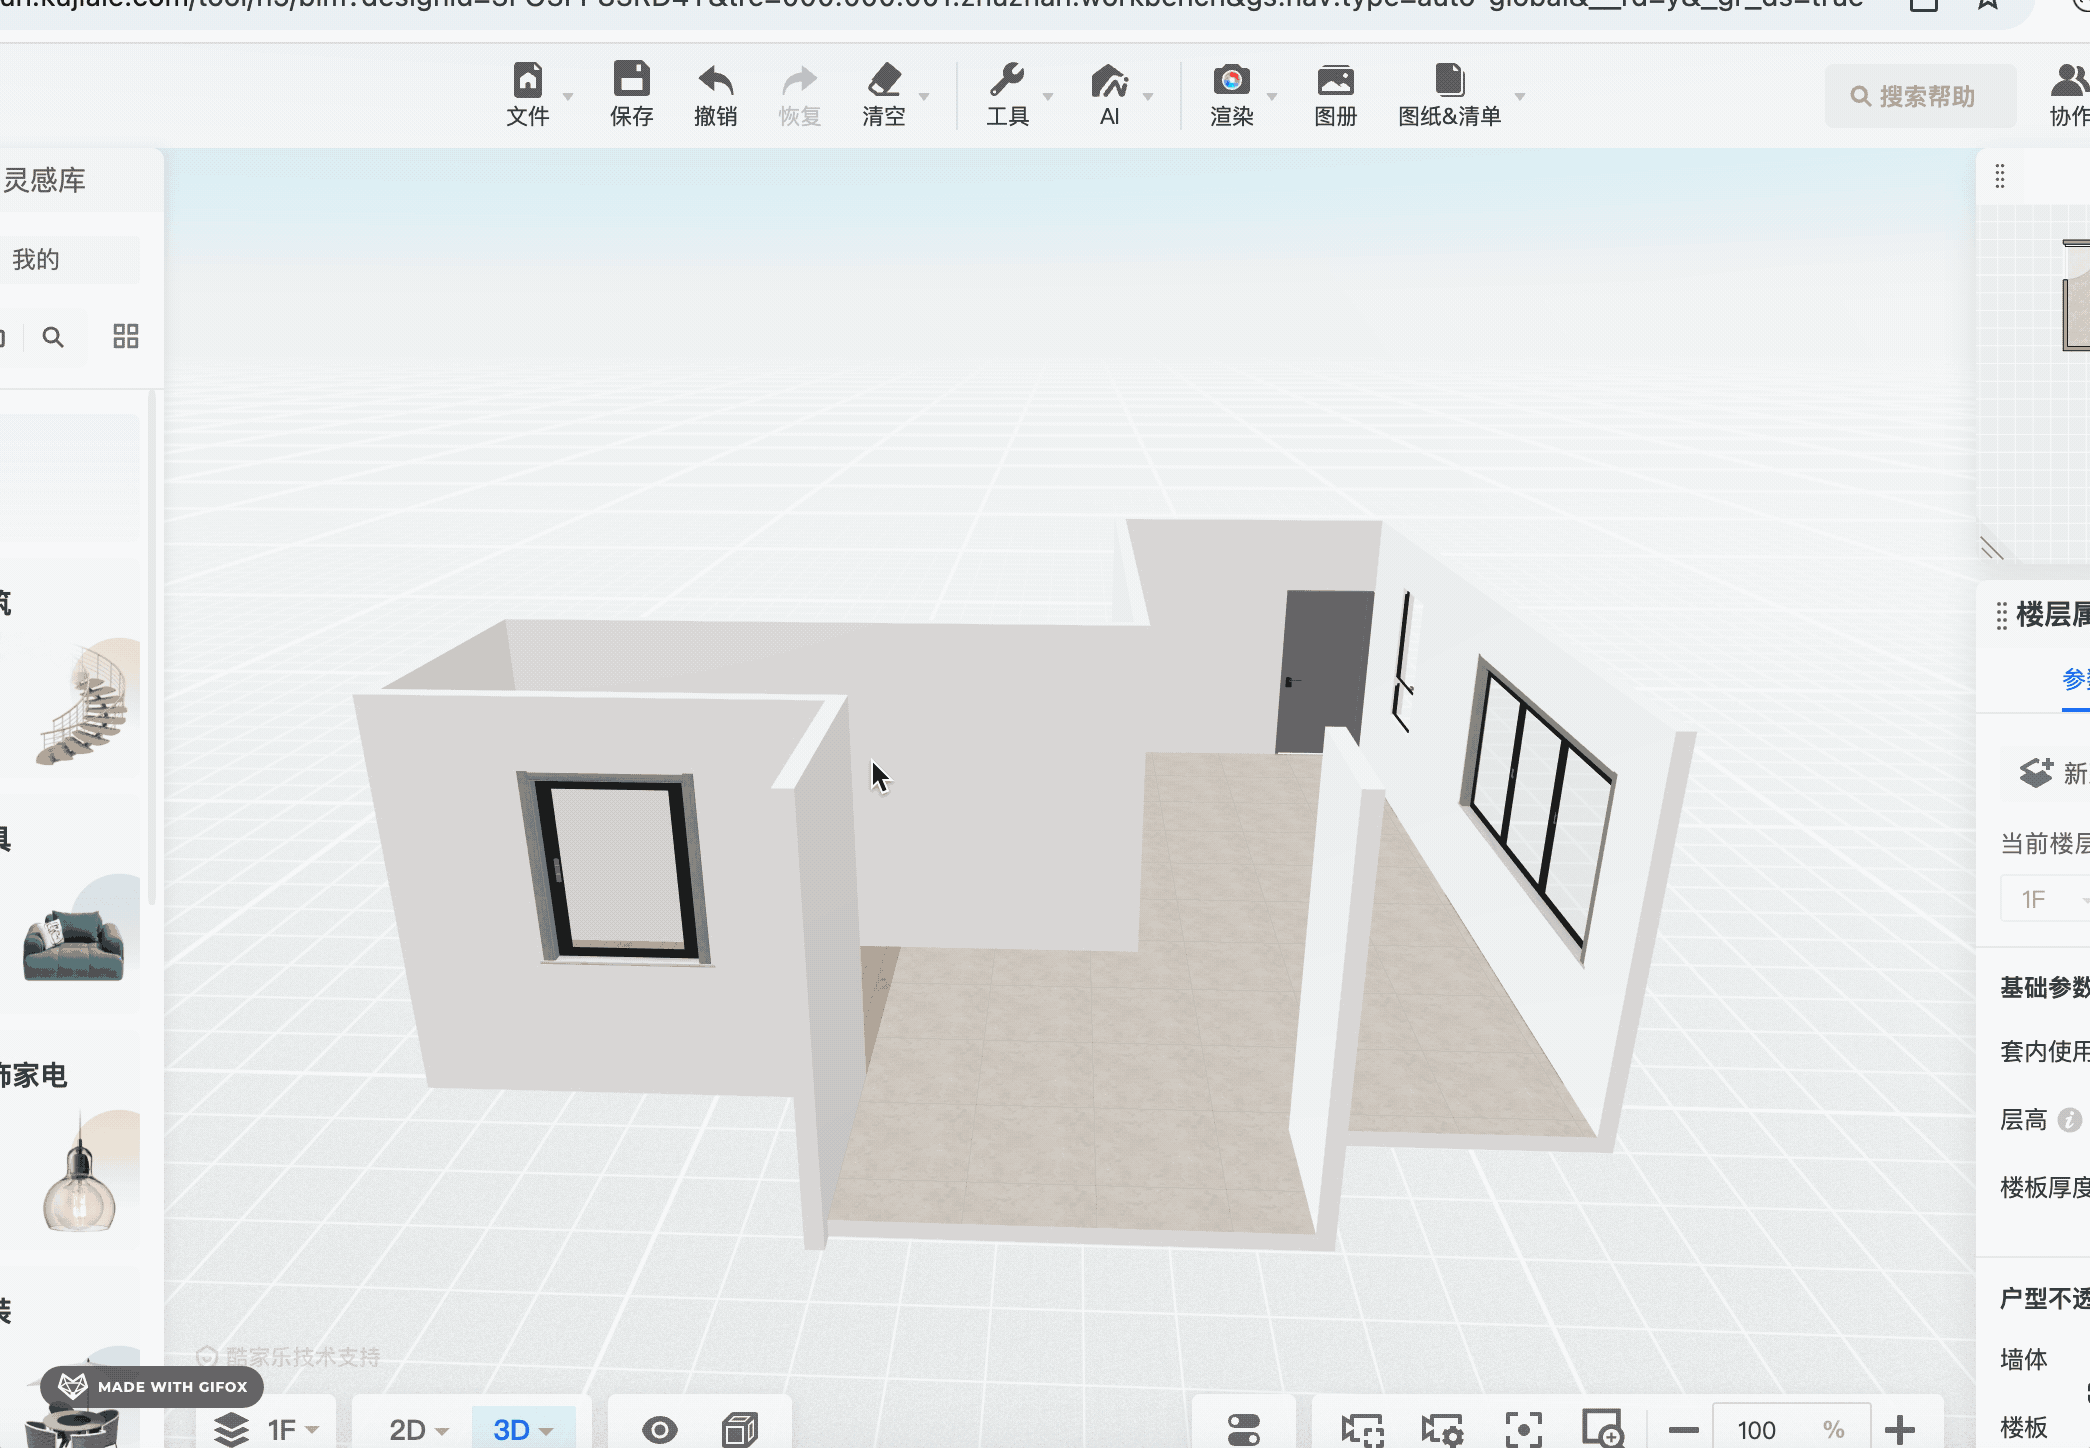The image size is (2090, 1448).
Task: Switch library to grid view icon
Action: pyautogui.click(x=126, y=336)
